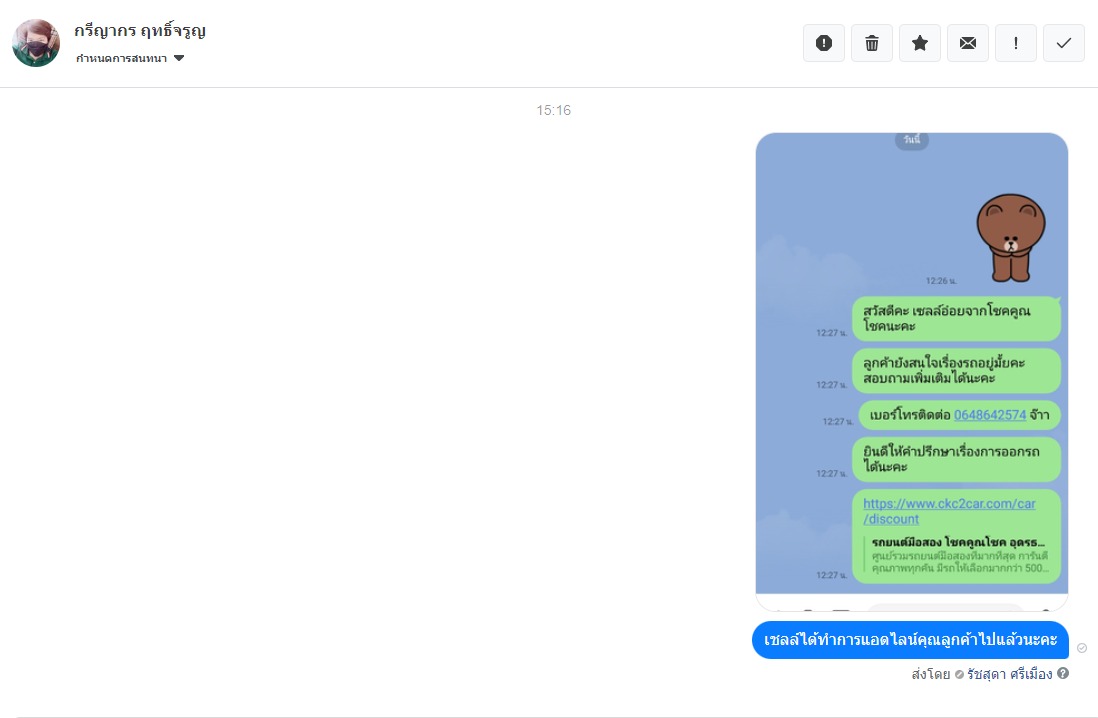Click the phone number 0648642574 in the image
Viewport: 1098px width, 718px height.
click(989, 415)
